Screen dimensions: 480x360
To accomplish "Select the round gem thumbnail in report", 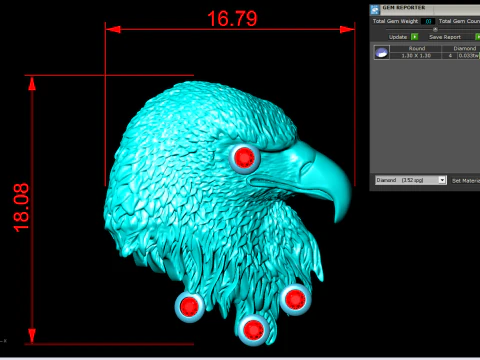I will 382,52.
